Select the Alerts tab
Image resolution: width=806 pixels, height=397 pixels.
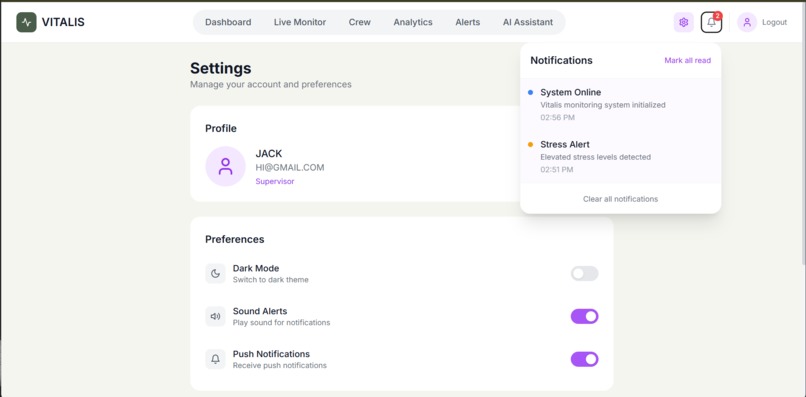(468, 23)
